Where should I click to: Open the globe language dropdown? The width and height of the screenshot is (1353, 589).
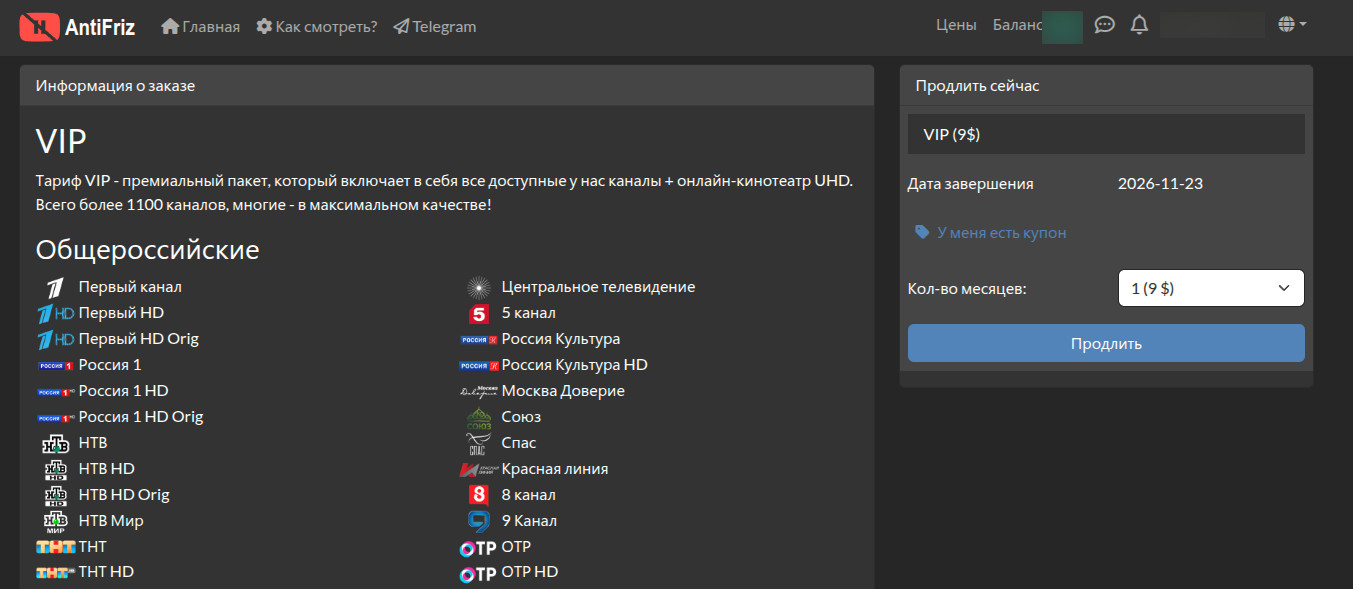tap(1293, 25)
